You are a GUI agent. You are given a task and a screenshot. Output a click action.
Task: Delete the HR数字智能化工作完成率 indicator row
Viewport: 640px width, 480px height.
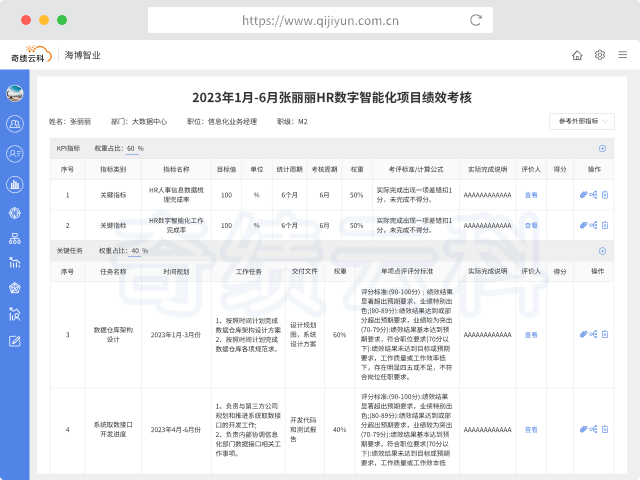(x=604, y=225)
